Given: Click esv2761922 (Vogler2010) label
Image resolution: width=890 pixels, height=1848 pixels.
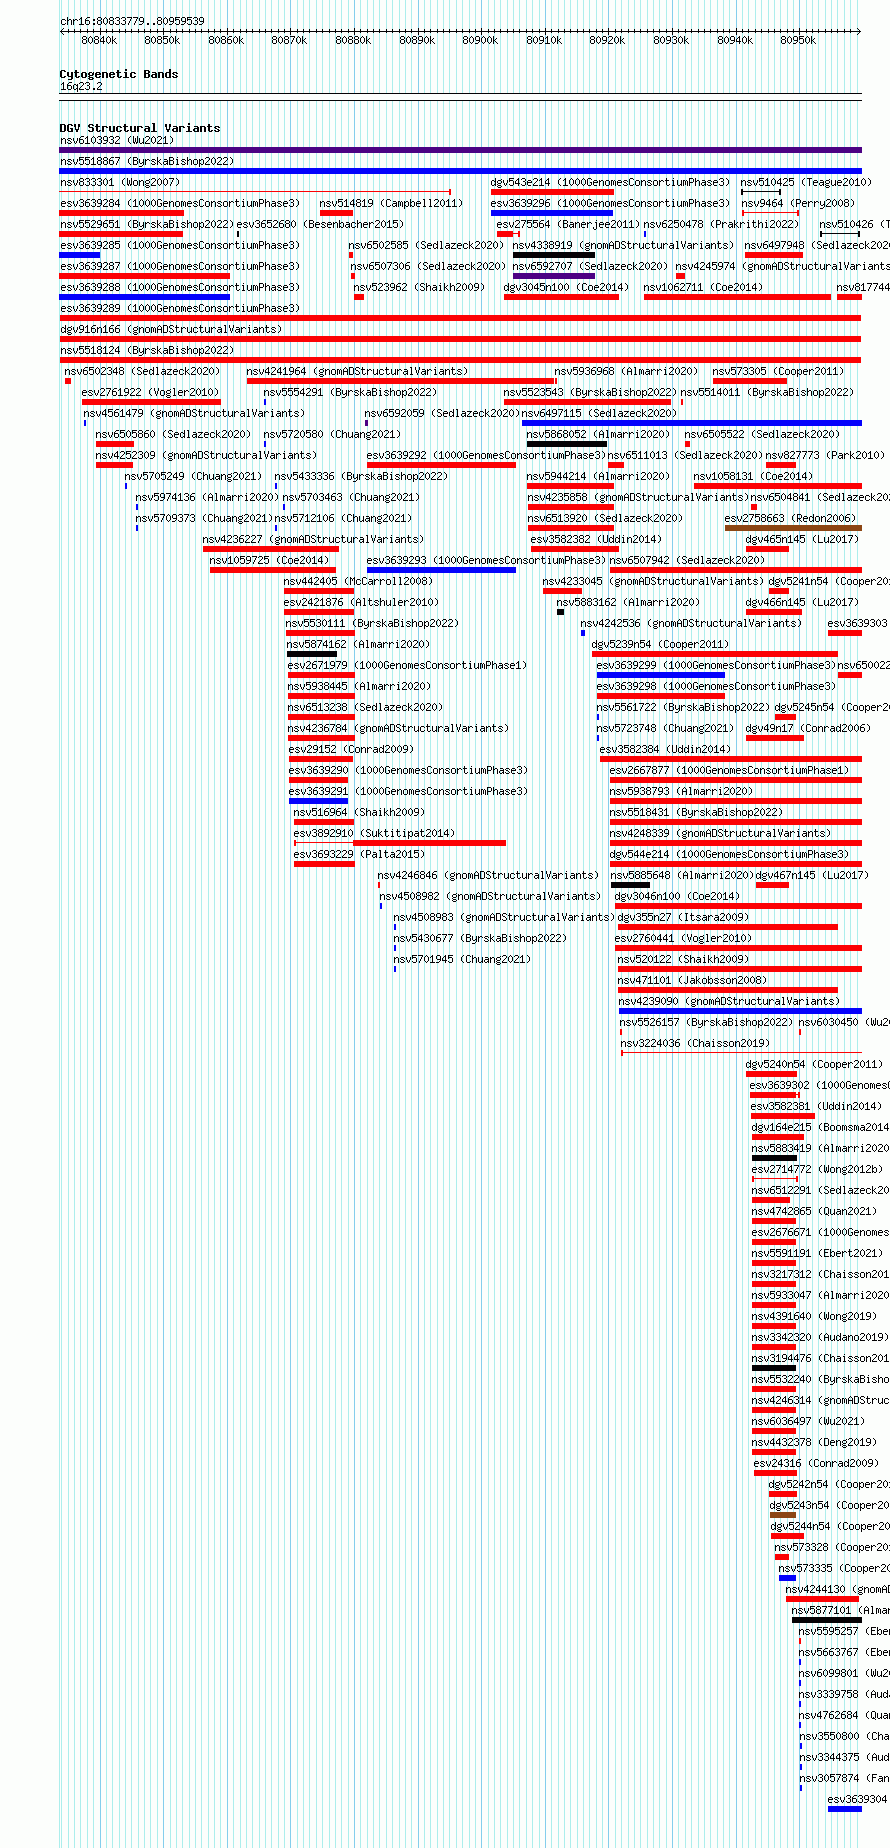Looking at the screenshot, I should (x=150, y=392).
